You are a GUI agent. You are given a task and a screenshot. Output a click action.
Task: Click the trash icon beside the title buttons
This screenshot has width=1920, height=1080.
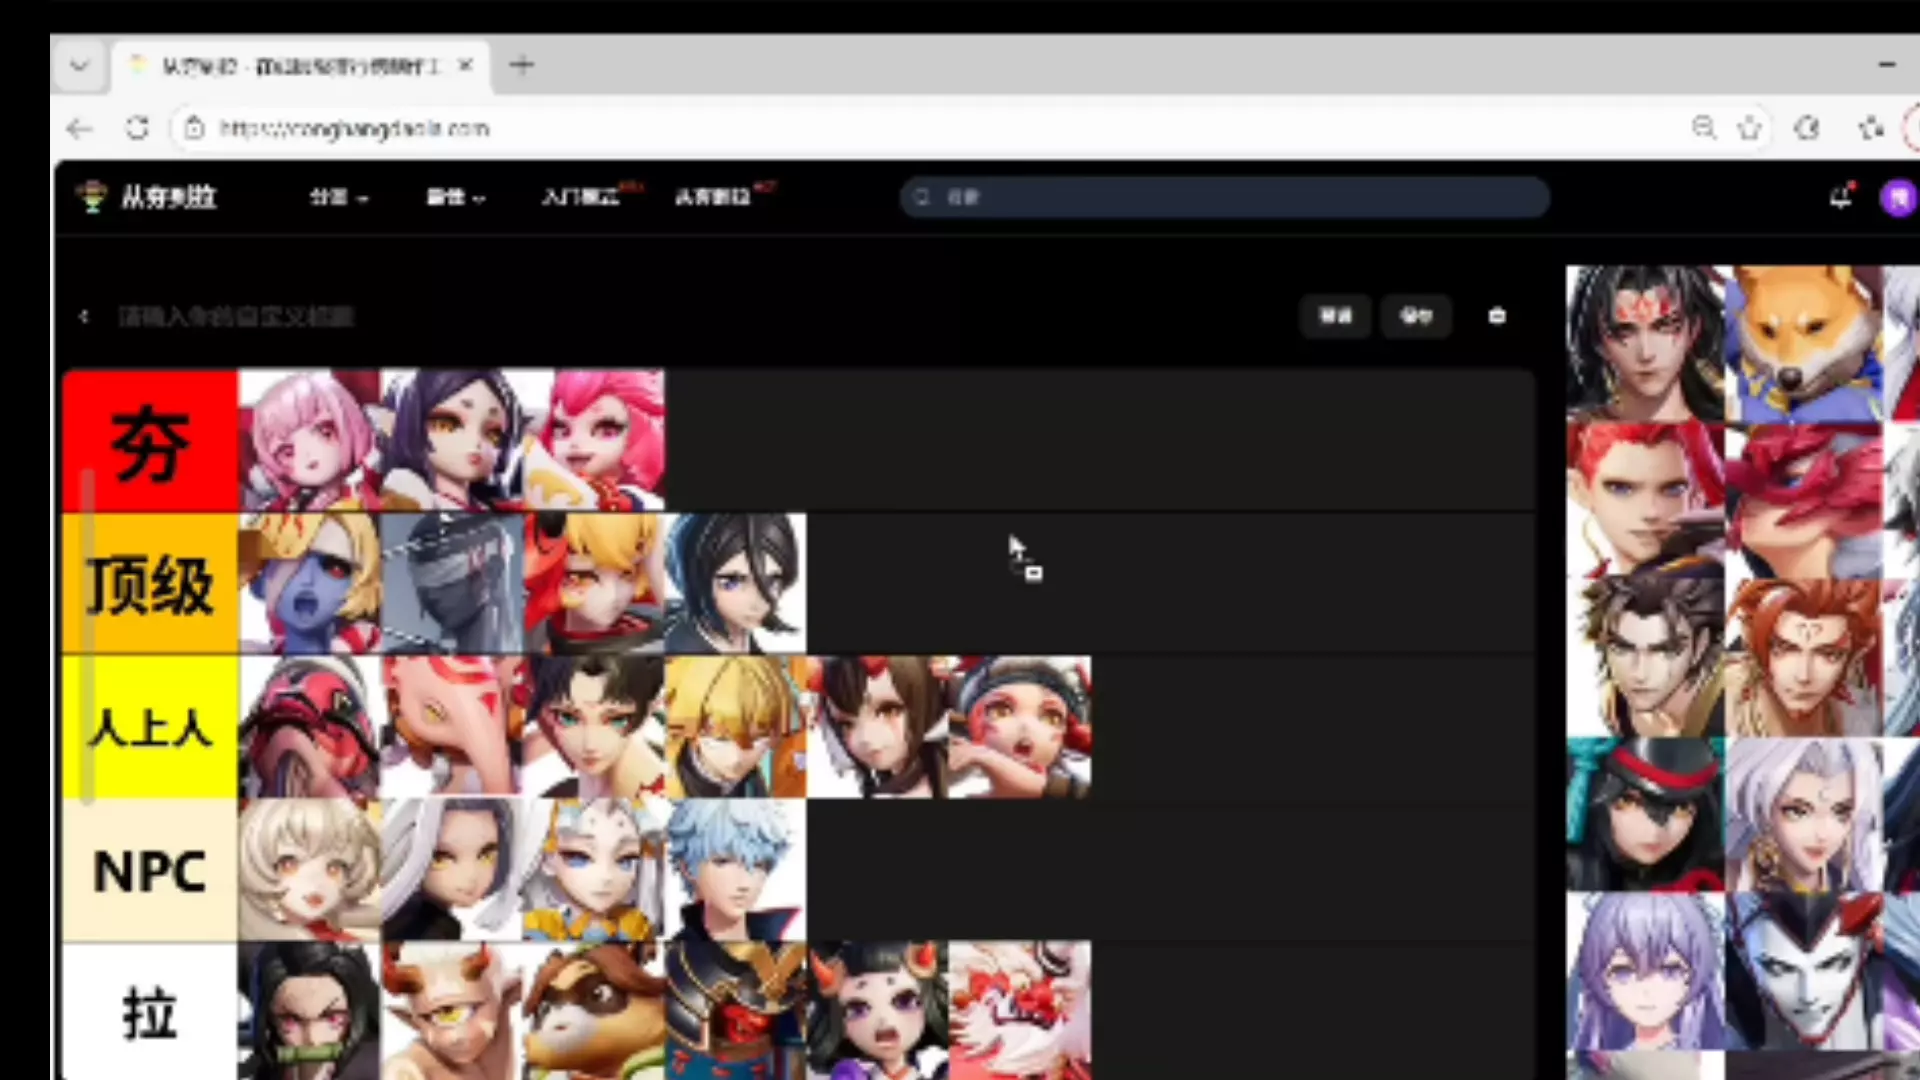1497,316
